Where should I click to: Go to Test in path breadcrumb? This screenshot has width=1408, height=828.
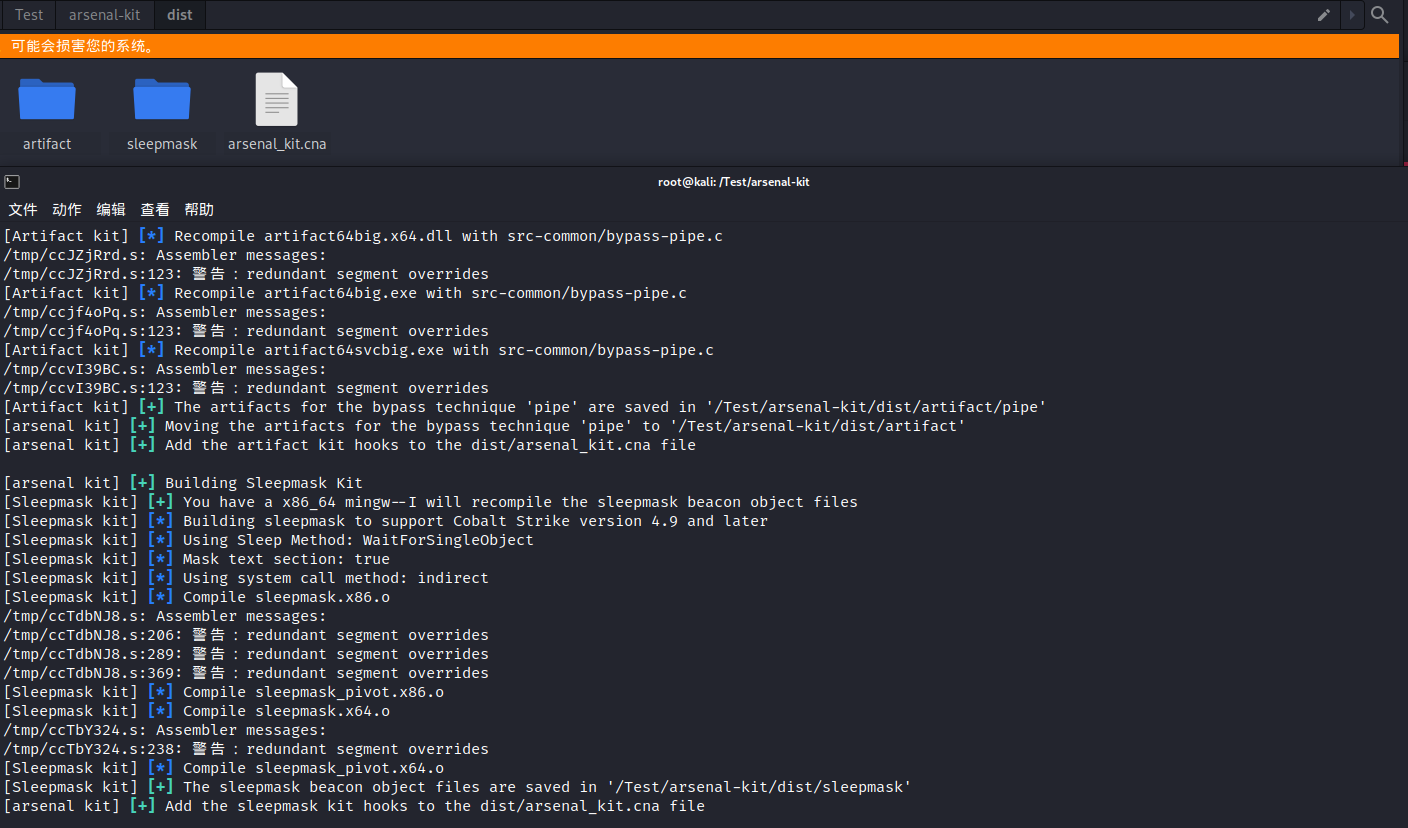tap(29, 15)
